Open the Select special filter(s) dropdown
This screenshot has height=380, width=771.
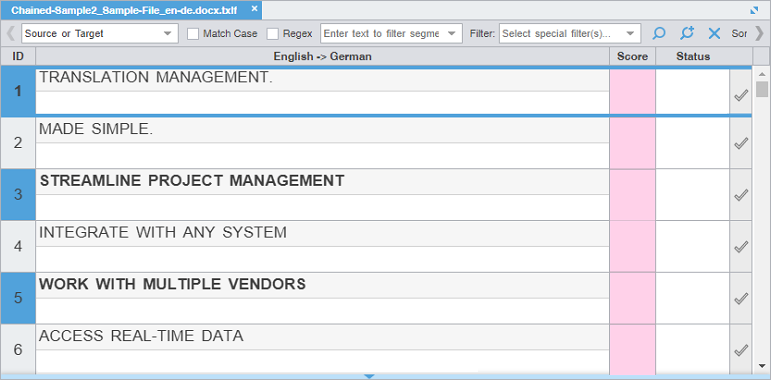click(x=570, y=33)
